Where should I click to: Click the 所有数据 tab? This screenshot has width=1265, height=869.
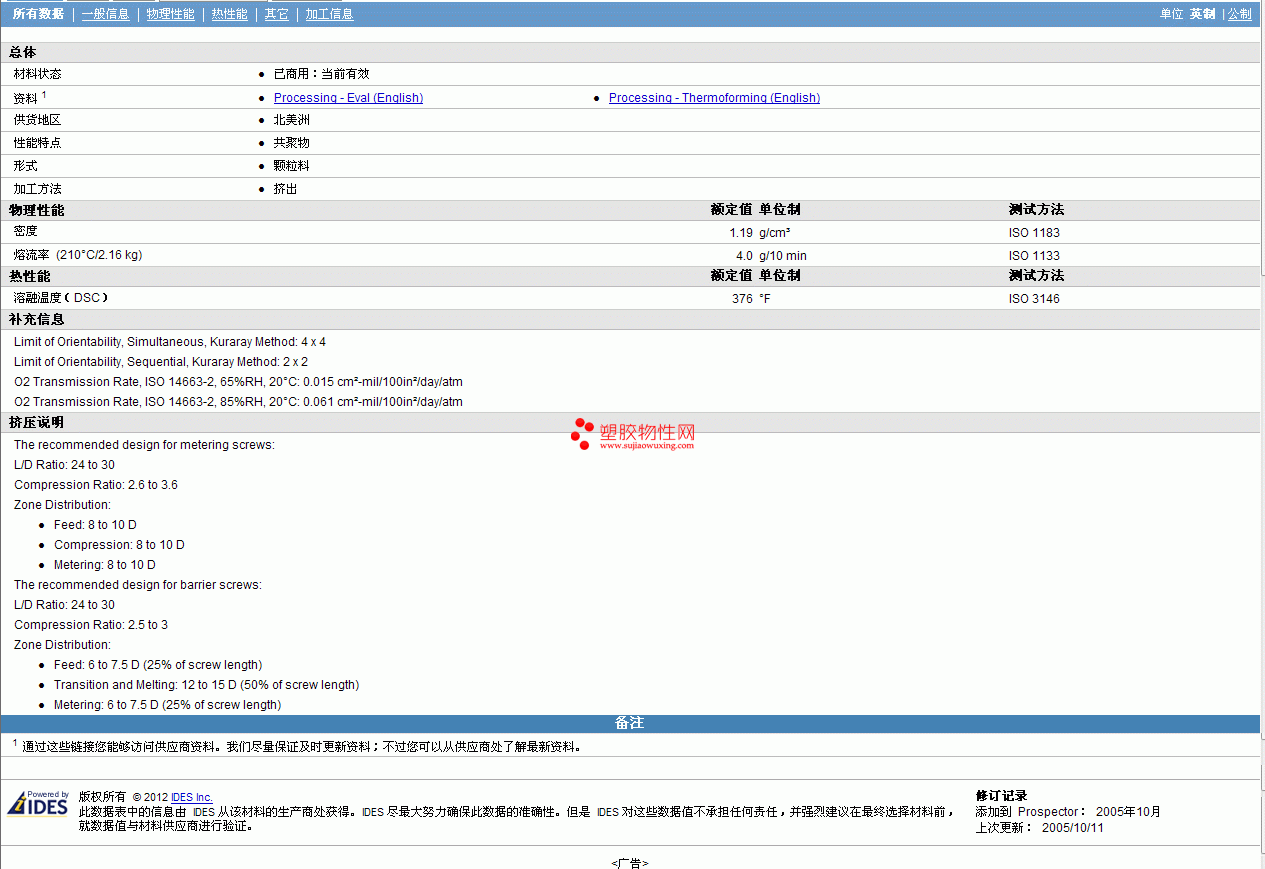[x=38, y=14]
